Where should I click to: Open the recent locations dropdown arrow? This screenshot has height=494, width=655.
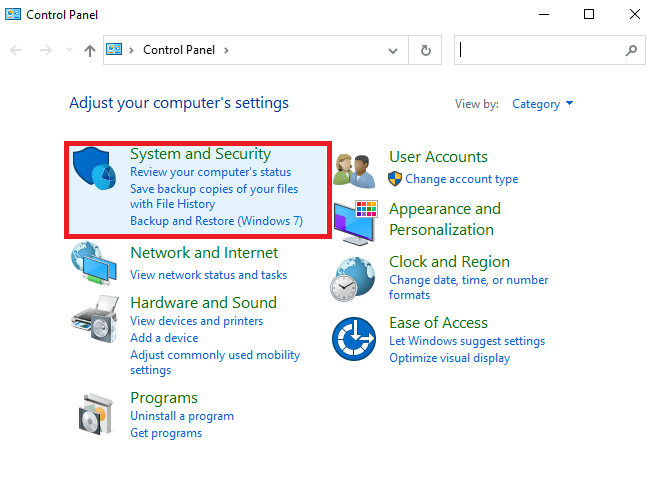(x=69, y=50)
